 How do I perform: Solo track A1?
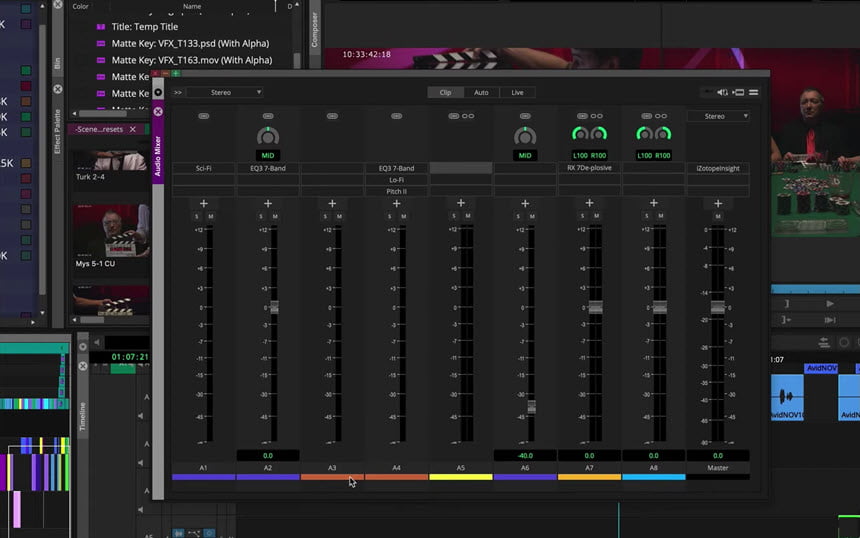(196, 217)
